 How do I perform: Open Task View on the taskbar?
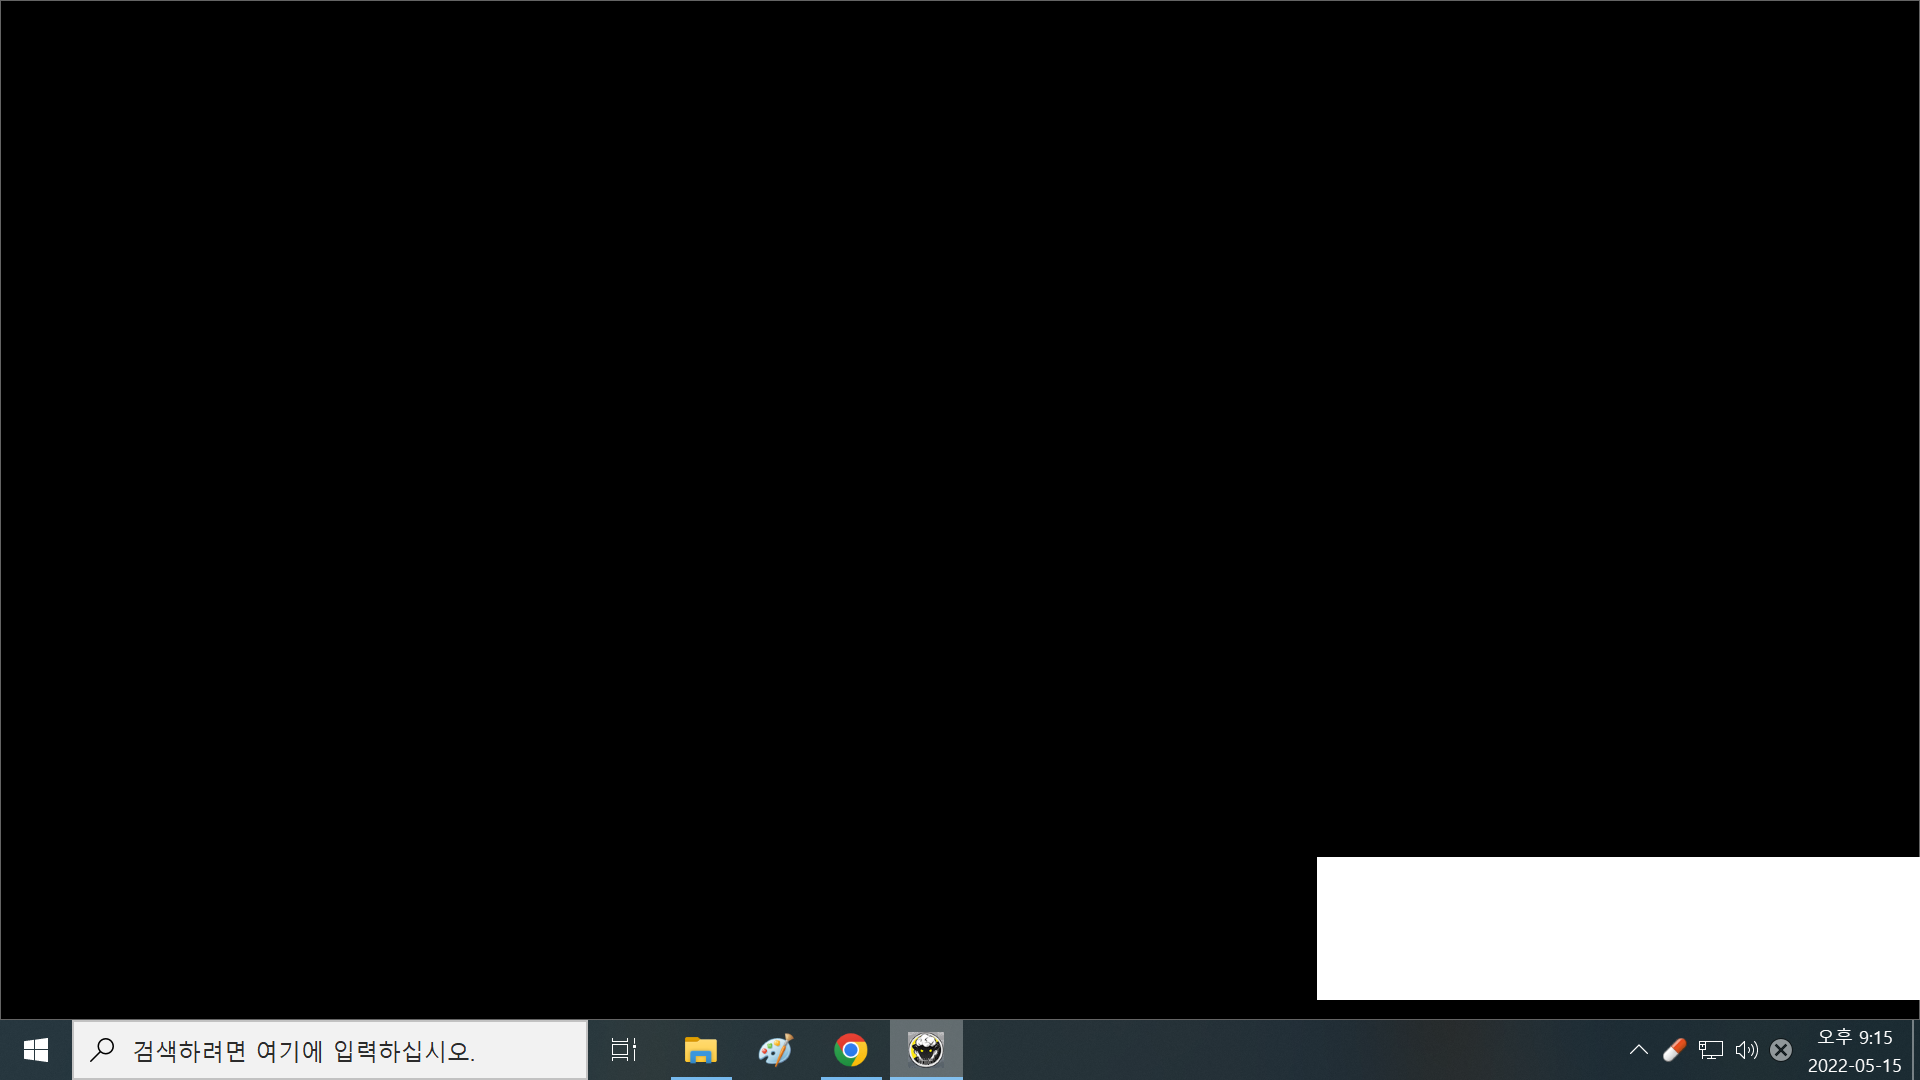(x=624, y=1050)
